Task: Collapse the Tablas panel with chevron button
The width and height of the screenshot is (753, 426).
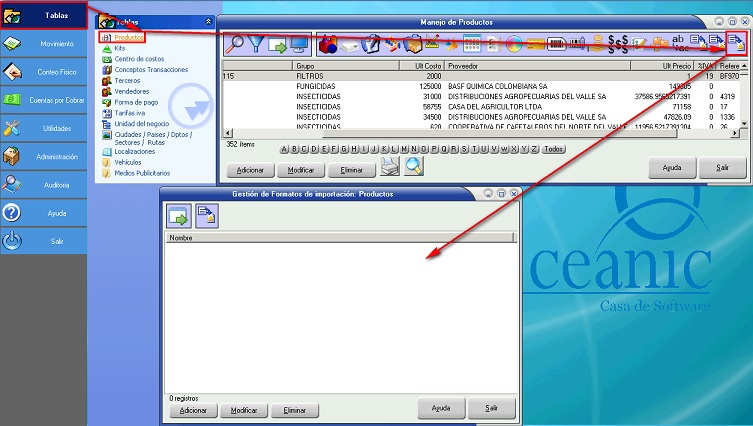Action: tap(208, 21)
